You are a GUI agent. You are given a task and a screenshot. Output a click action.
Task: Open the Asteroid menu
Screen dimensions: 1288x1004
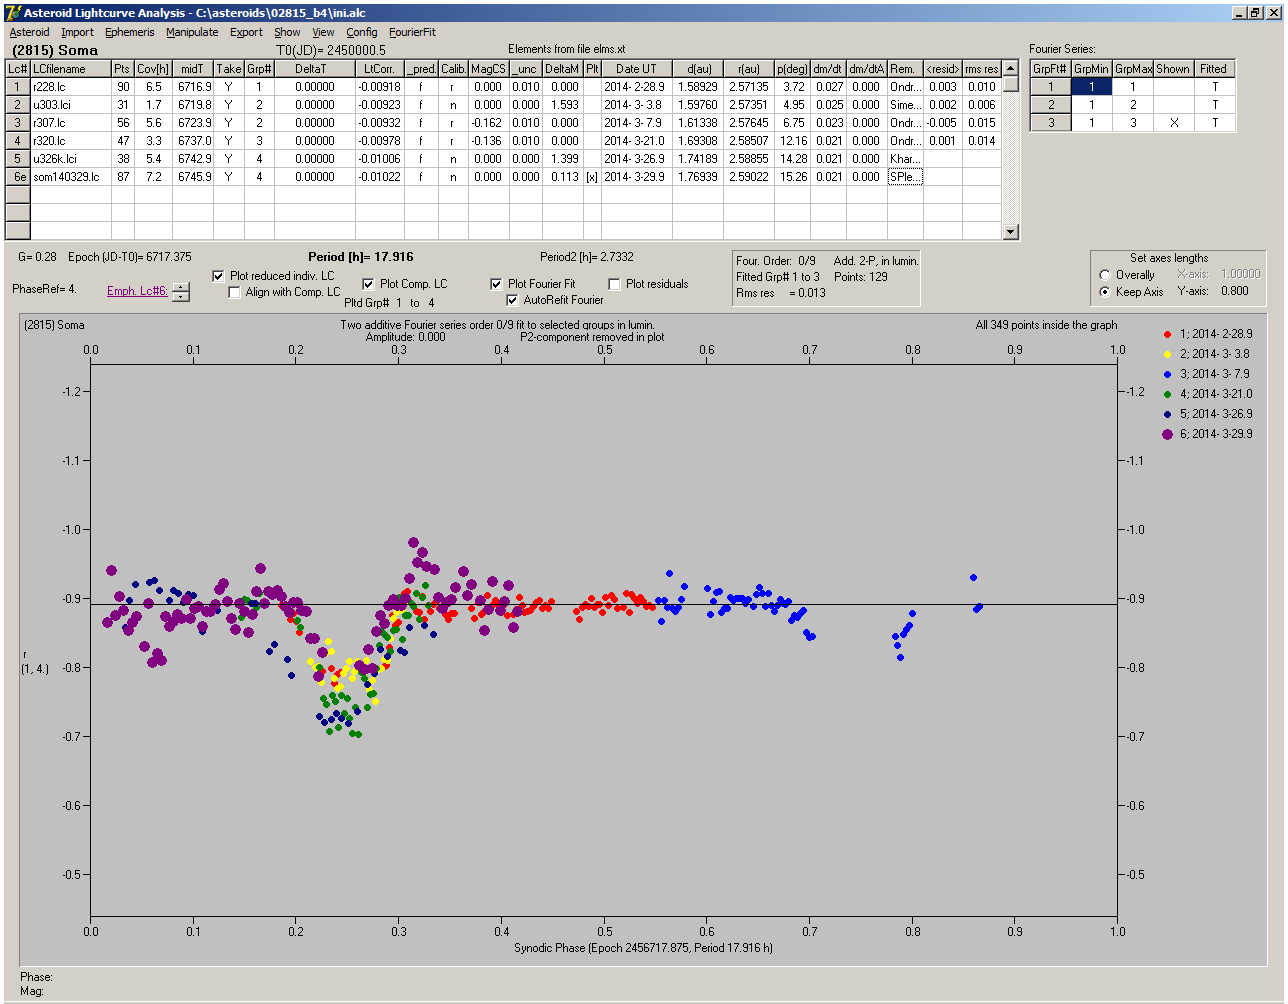(x=29, y=32)
